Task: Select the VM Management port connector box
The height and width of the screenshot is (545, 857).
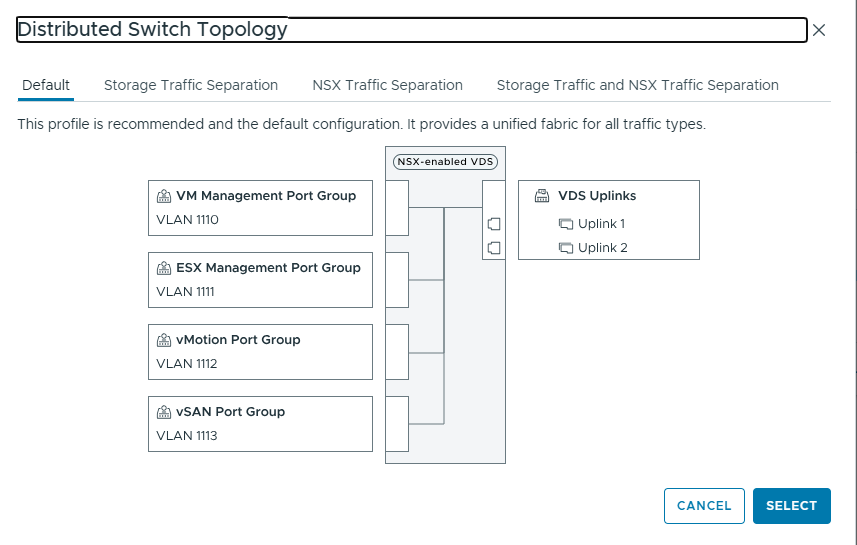Action: (397, 208)
